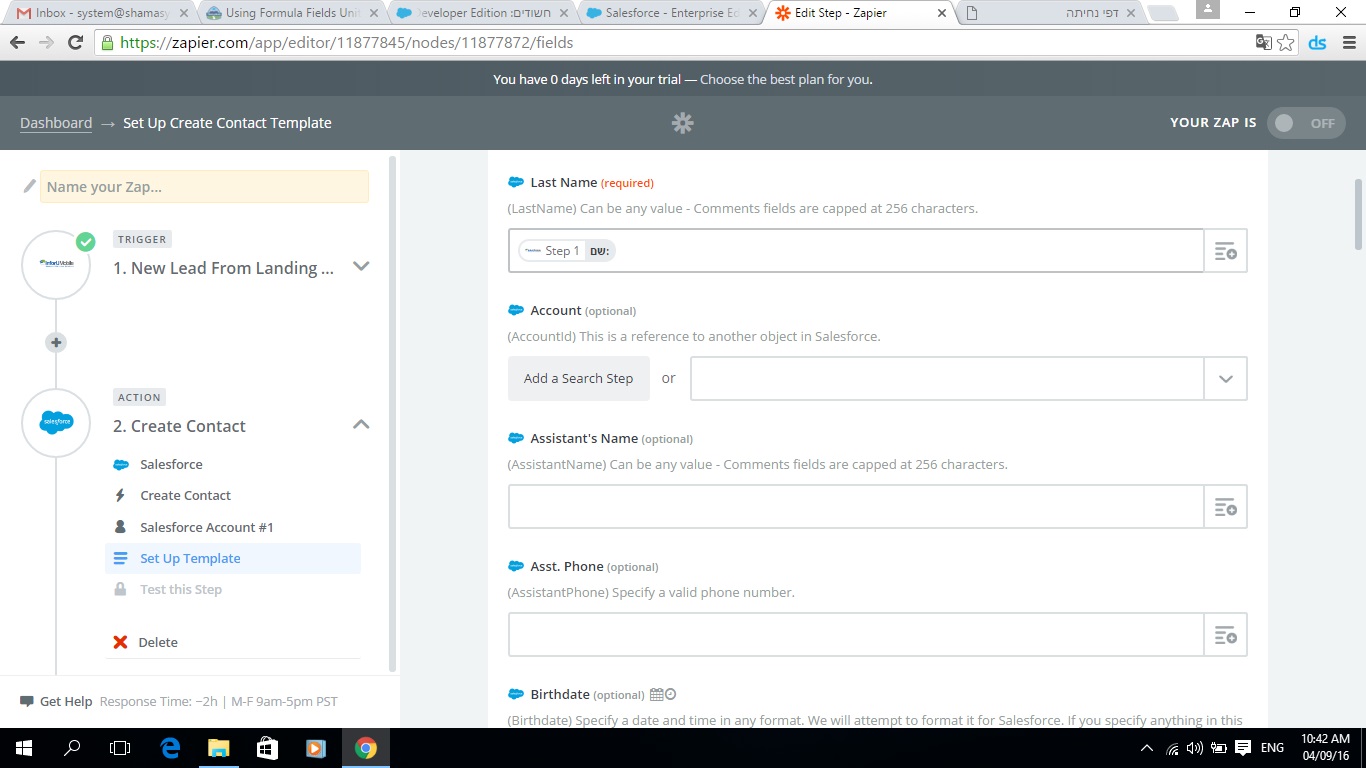Click the Zapier asterisk logo in header
Screen dimensions: 1366x768
683,123
